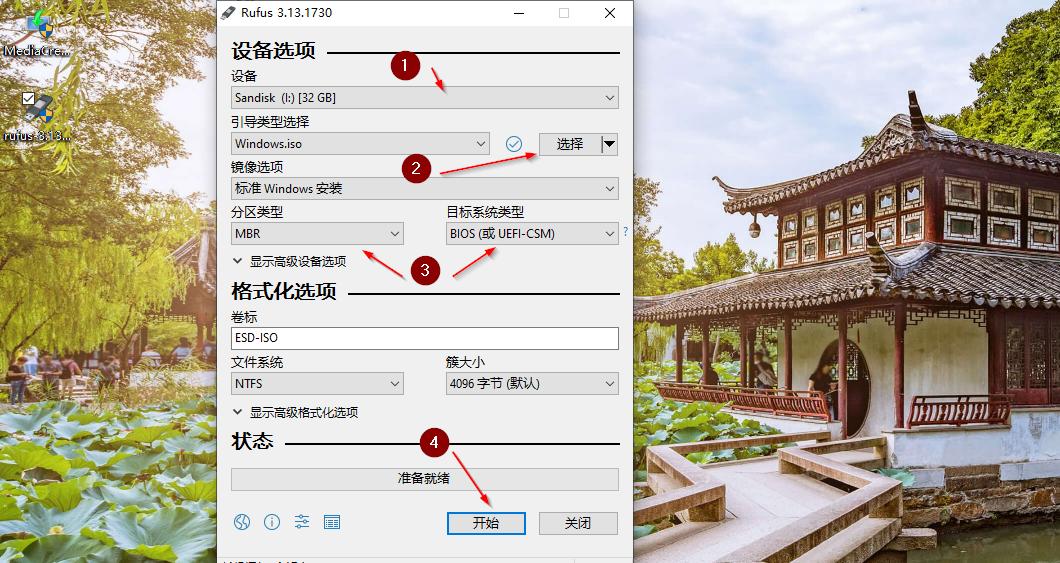Minimize the Rufus window

click(519, 13)
